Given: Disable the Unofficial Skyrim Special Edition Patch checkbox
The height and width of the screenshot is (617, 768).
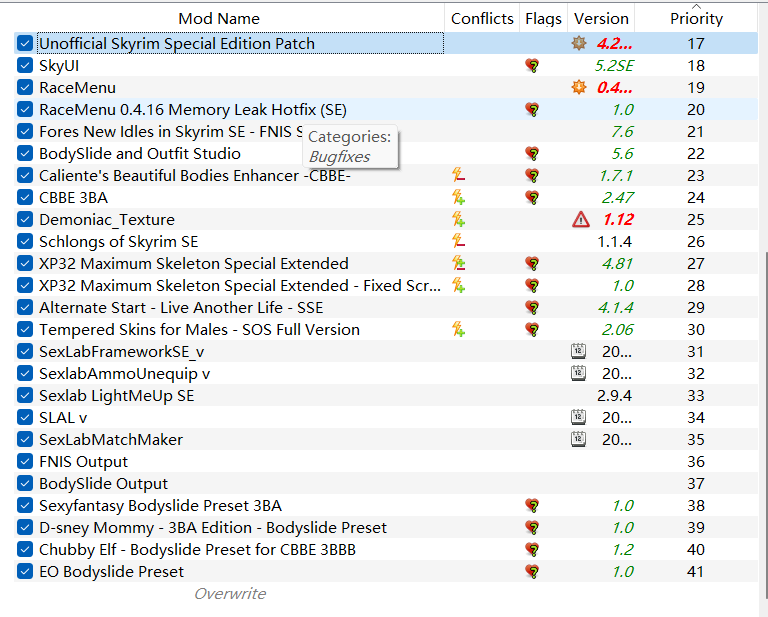Looking at the screenshot, I should tap(24, 43).
